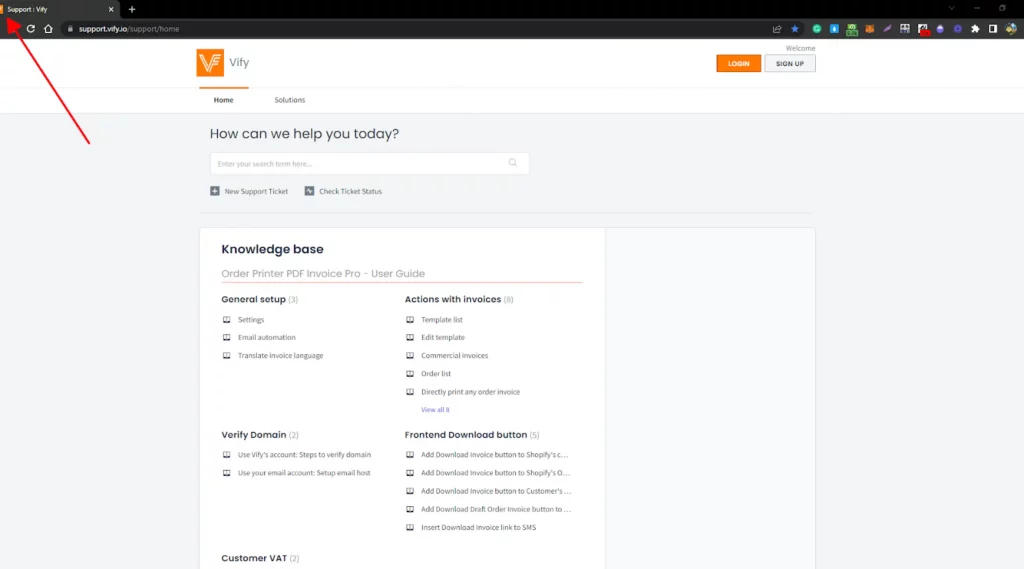The image size is (1024, 569).
Task: Open the Extensions puzzle-piece menu
Action: (975, 29)
